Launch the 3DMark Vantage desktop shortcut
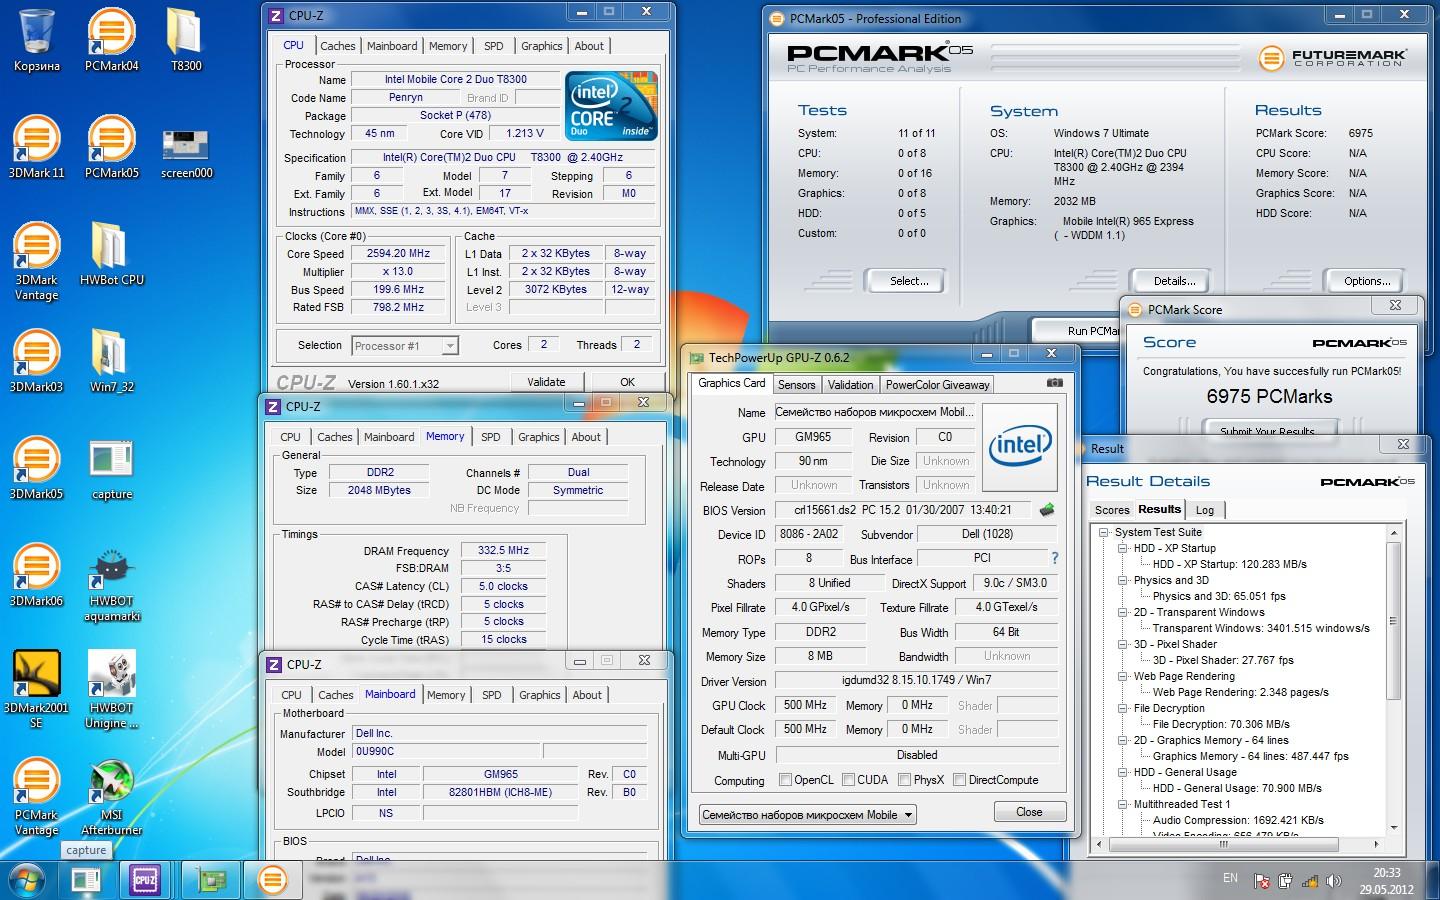 (37, 261)
